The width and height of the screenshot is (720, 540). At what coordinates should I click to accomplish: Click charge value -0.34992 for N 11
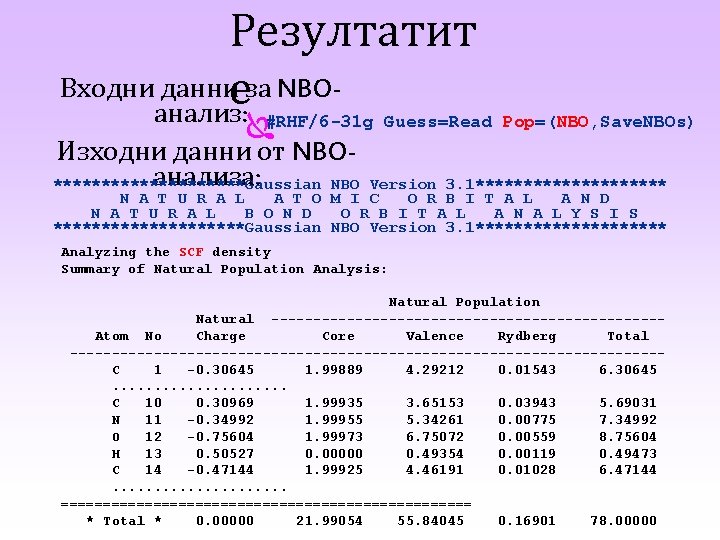tap(220, 420)
